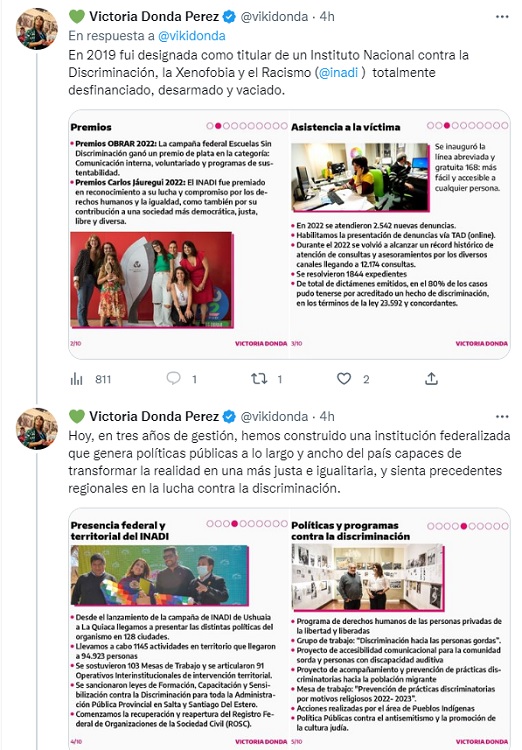Open Victoria Donda Perez name on first tweet
The height and width of the screenshot is (750, 522).
point(154,17)
